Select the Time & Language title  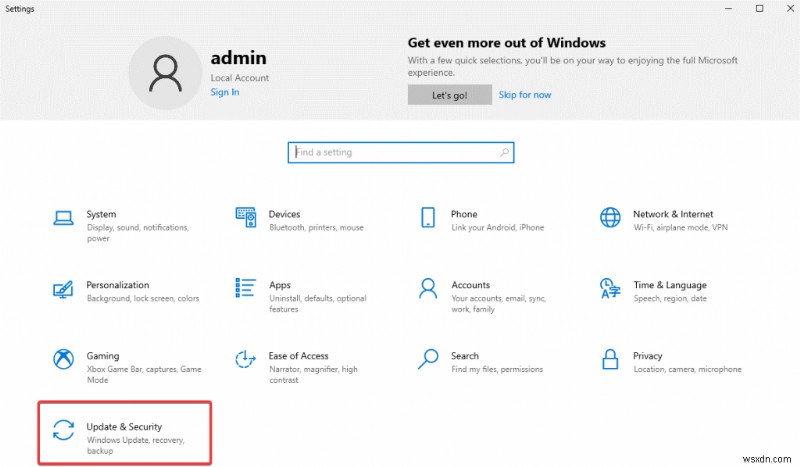670,285
